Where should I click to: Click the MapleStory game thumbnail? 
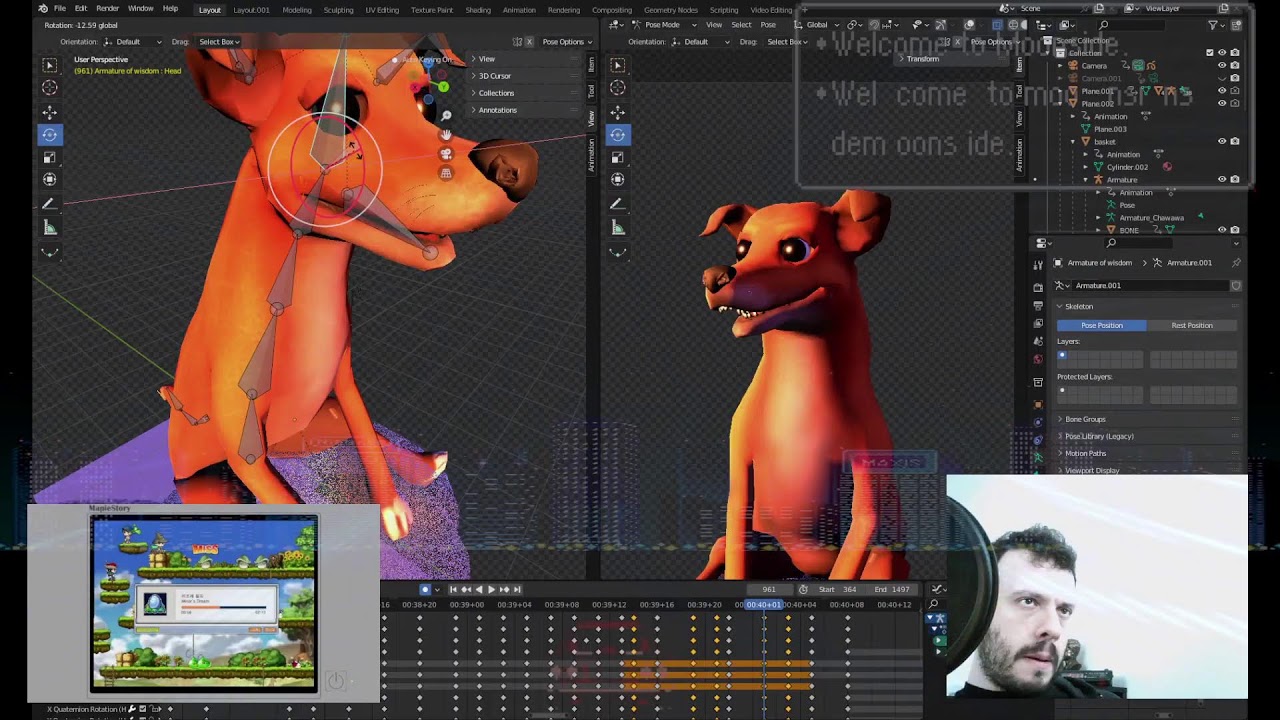pos(204,604)
